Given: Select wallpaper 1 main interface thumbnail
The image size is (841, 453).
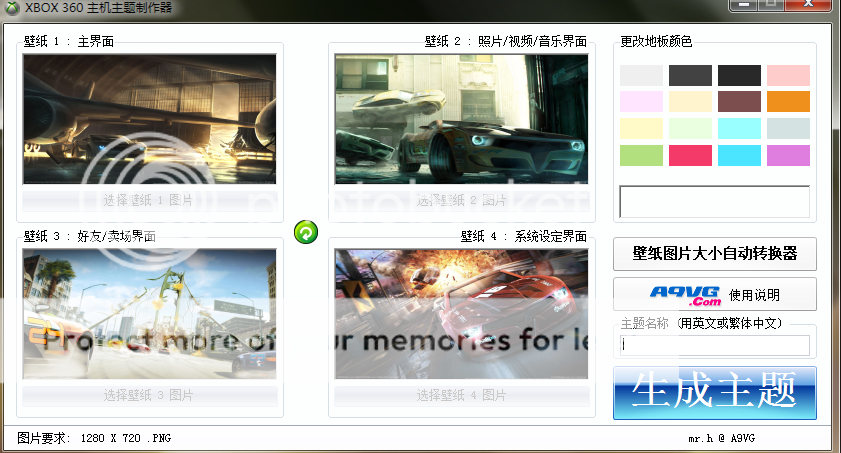Looking at the screenshot, I should tap(149, 118).
